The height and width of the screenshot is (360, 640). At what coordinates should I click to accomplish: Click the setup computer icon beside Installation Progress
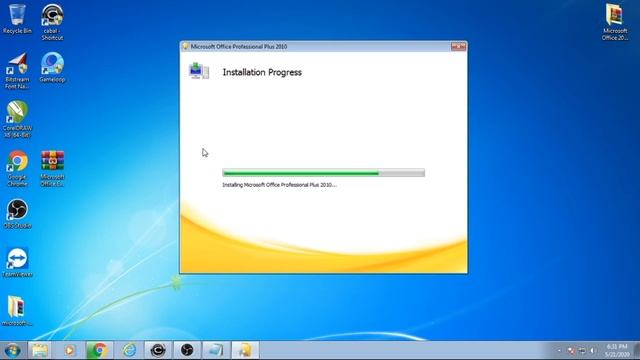[199, 71]
